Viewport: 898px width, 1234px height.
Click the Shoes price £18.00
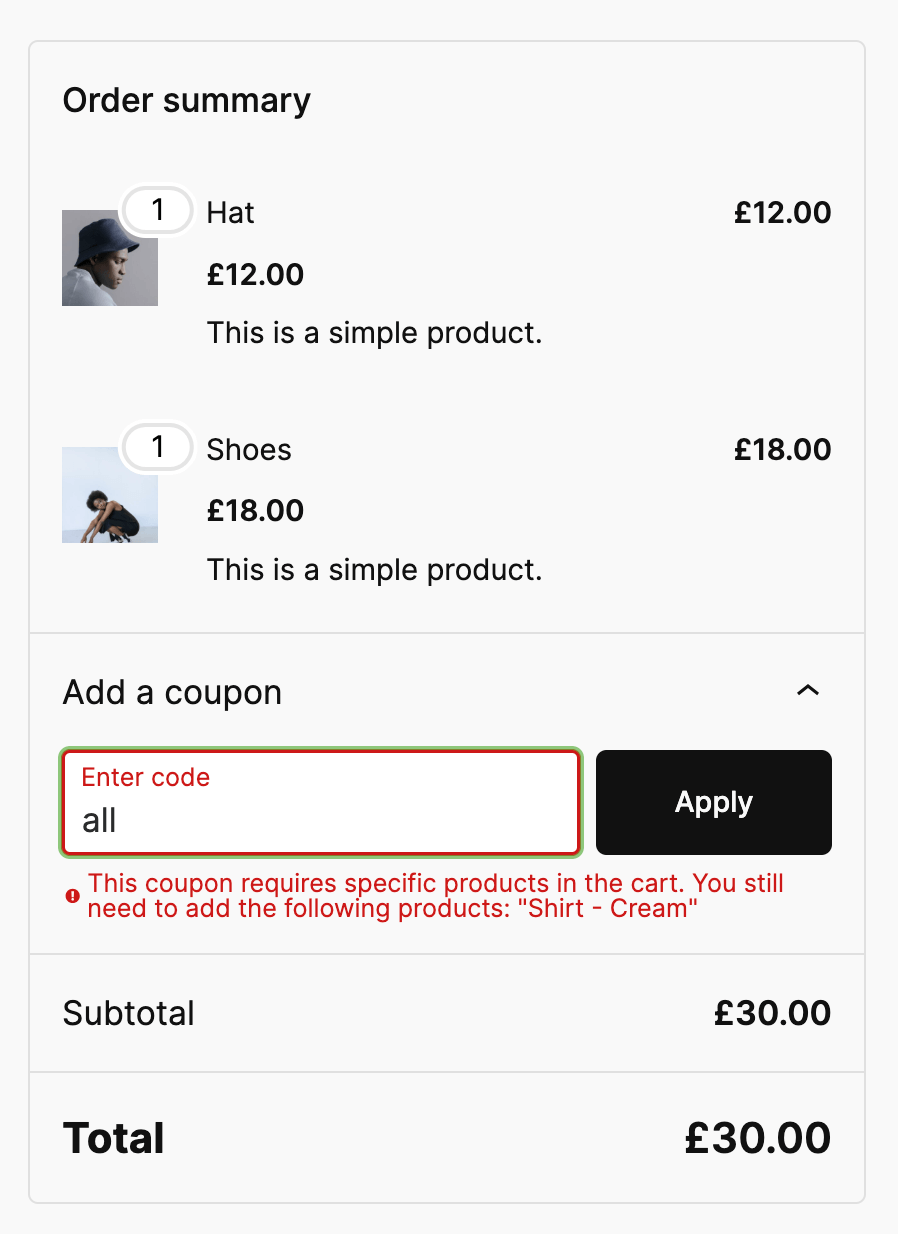(782, 449)
